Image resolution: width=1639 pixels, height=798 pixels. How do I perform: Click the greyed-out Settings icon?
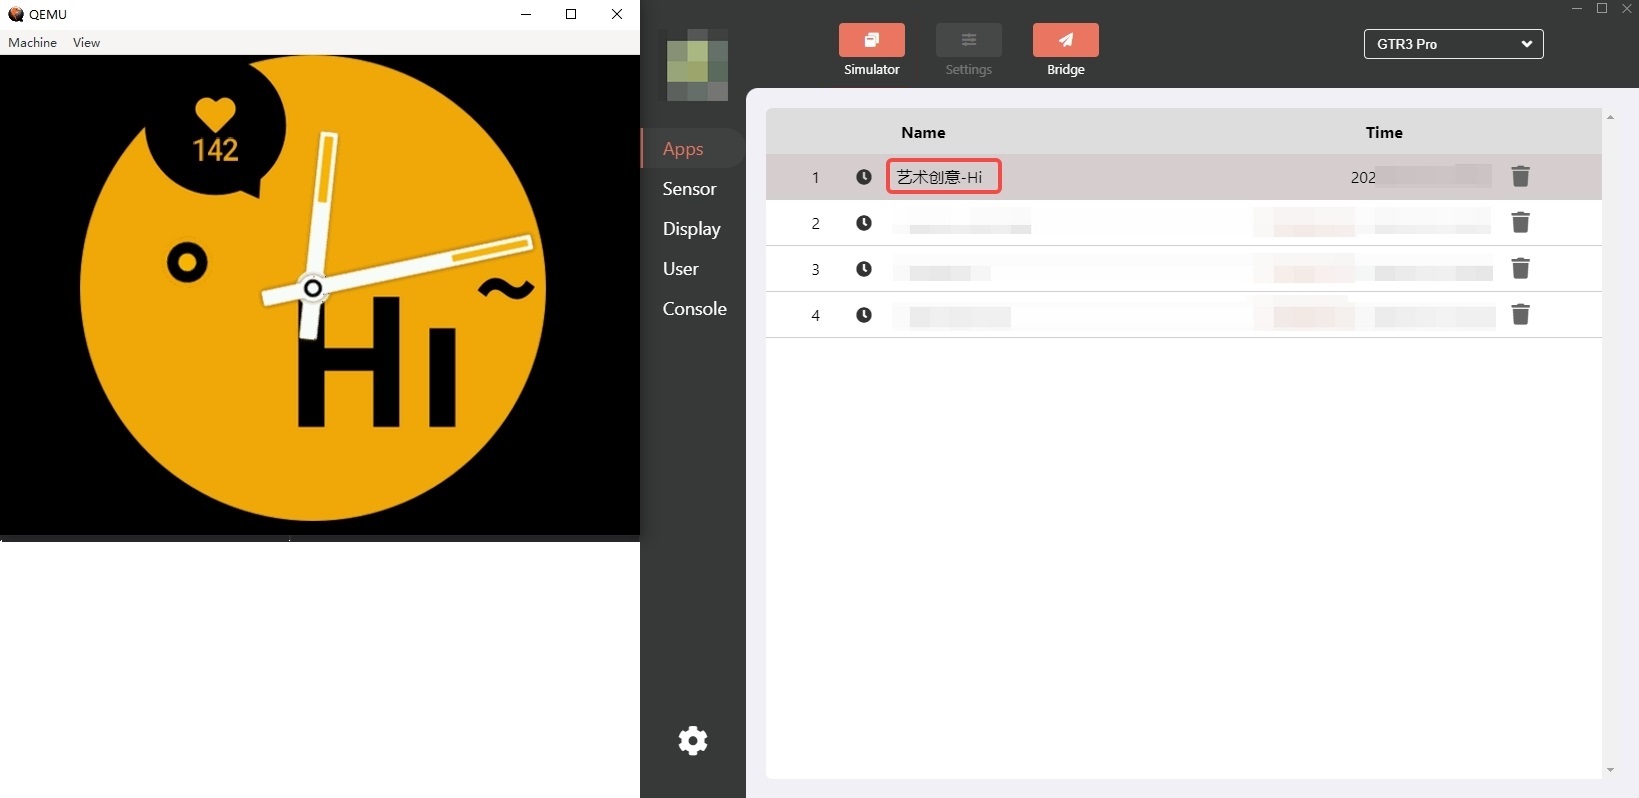coord(968,41)
